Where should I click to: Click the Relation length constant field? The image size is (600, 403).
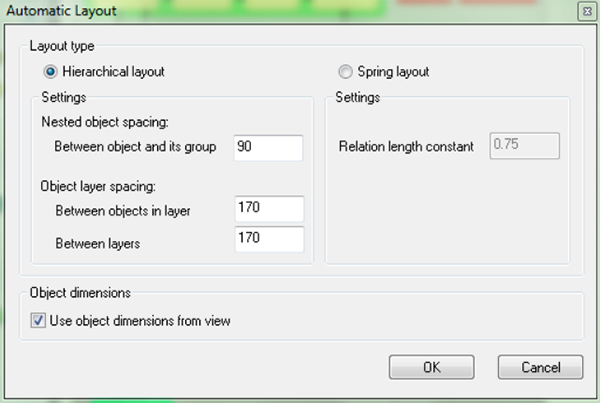pyautogui.click(x=525, y=145)
